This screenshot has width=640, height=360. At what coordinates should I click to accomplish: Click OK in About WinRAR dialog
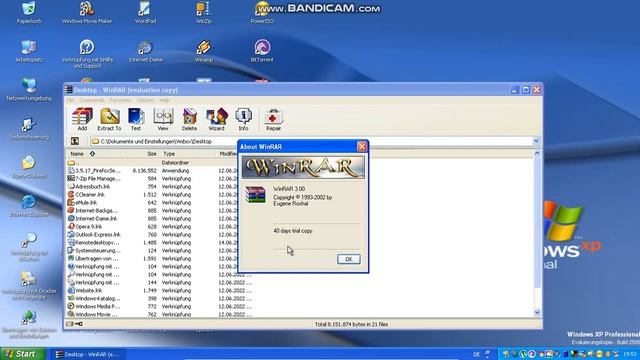pyautogui.click(x=349, y=259)
